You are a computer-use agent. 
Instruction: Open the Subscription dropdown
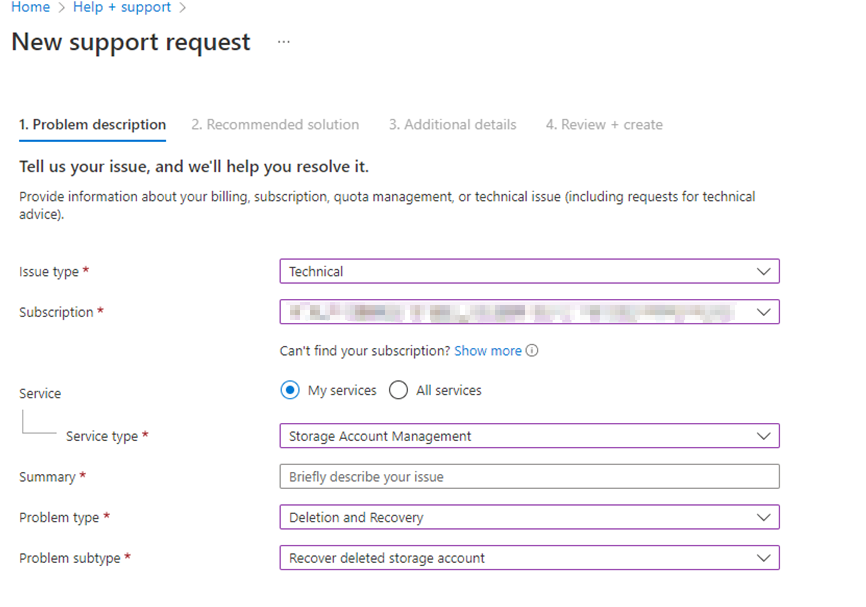tap(529, 311)
